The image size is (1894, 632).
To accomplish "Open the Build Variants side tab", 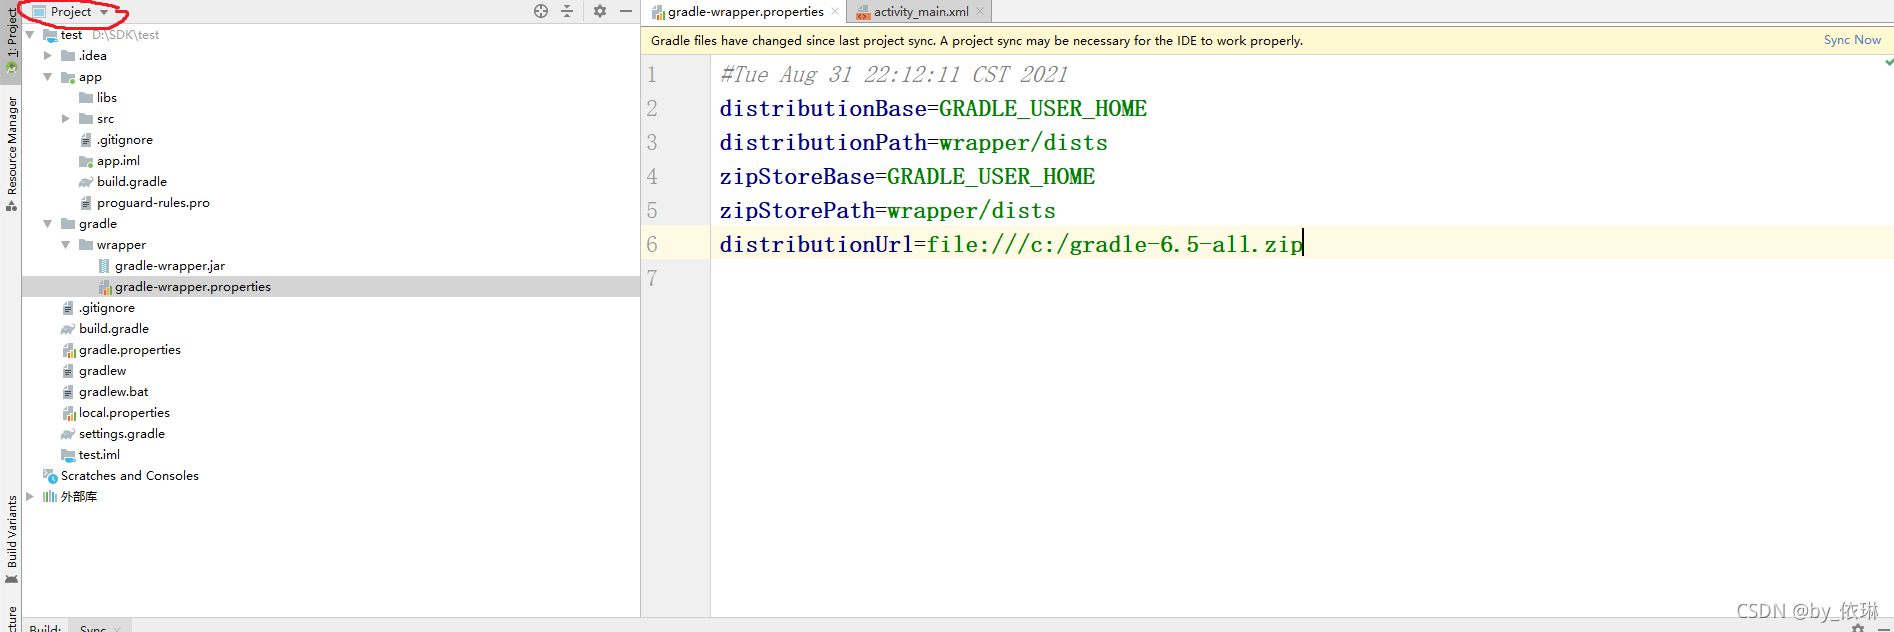I will pos(11,540).
